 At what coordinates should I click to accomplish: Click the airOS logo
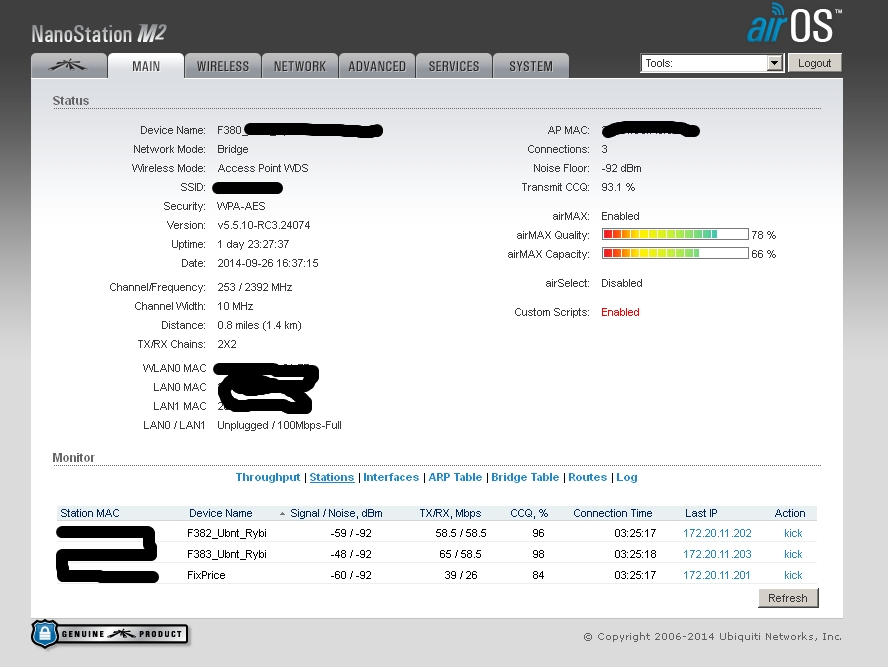click(x=794, y=23)
